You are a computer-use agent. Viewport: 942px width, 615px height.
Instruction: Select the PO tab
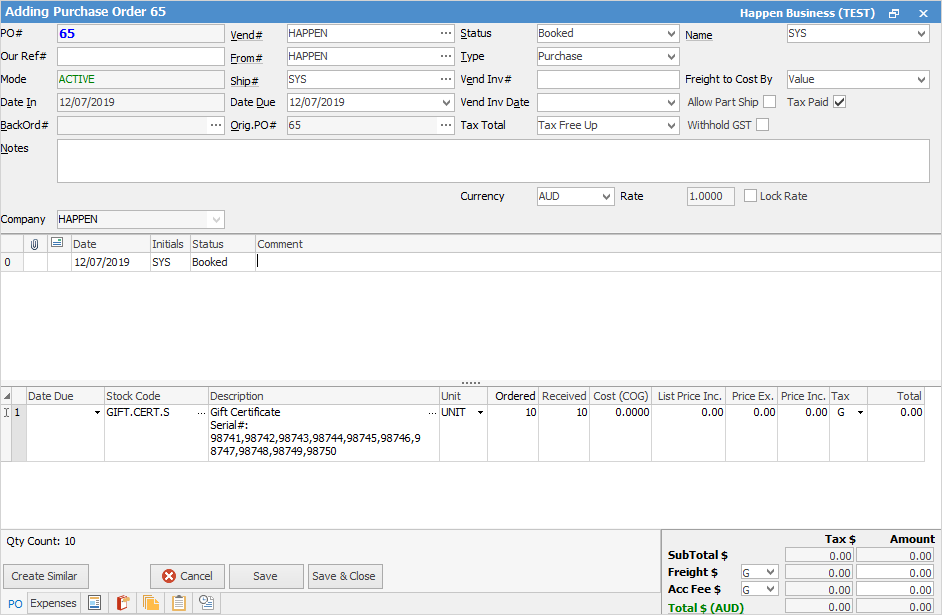click(15, 603)
